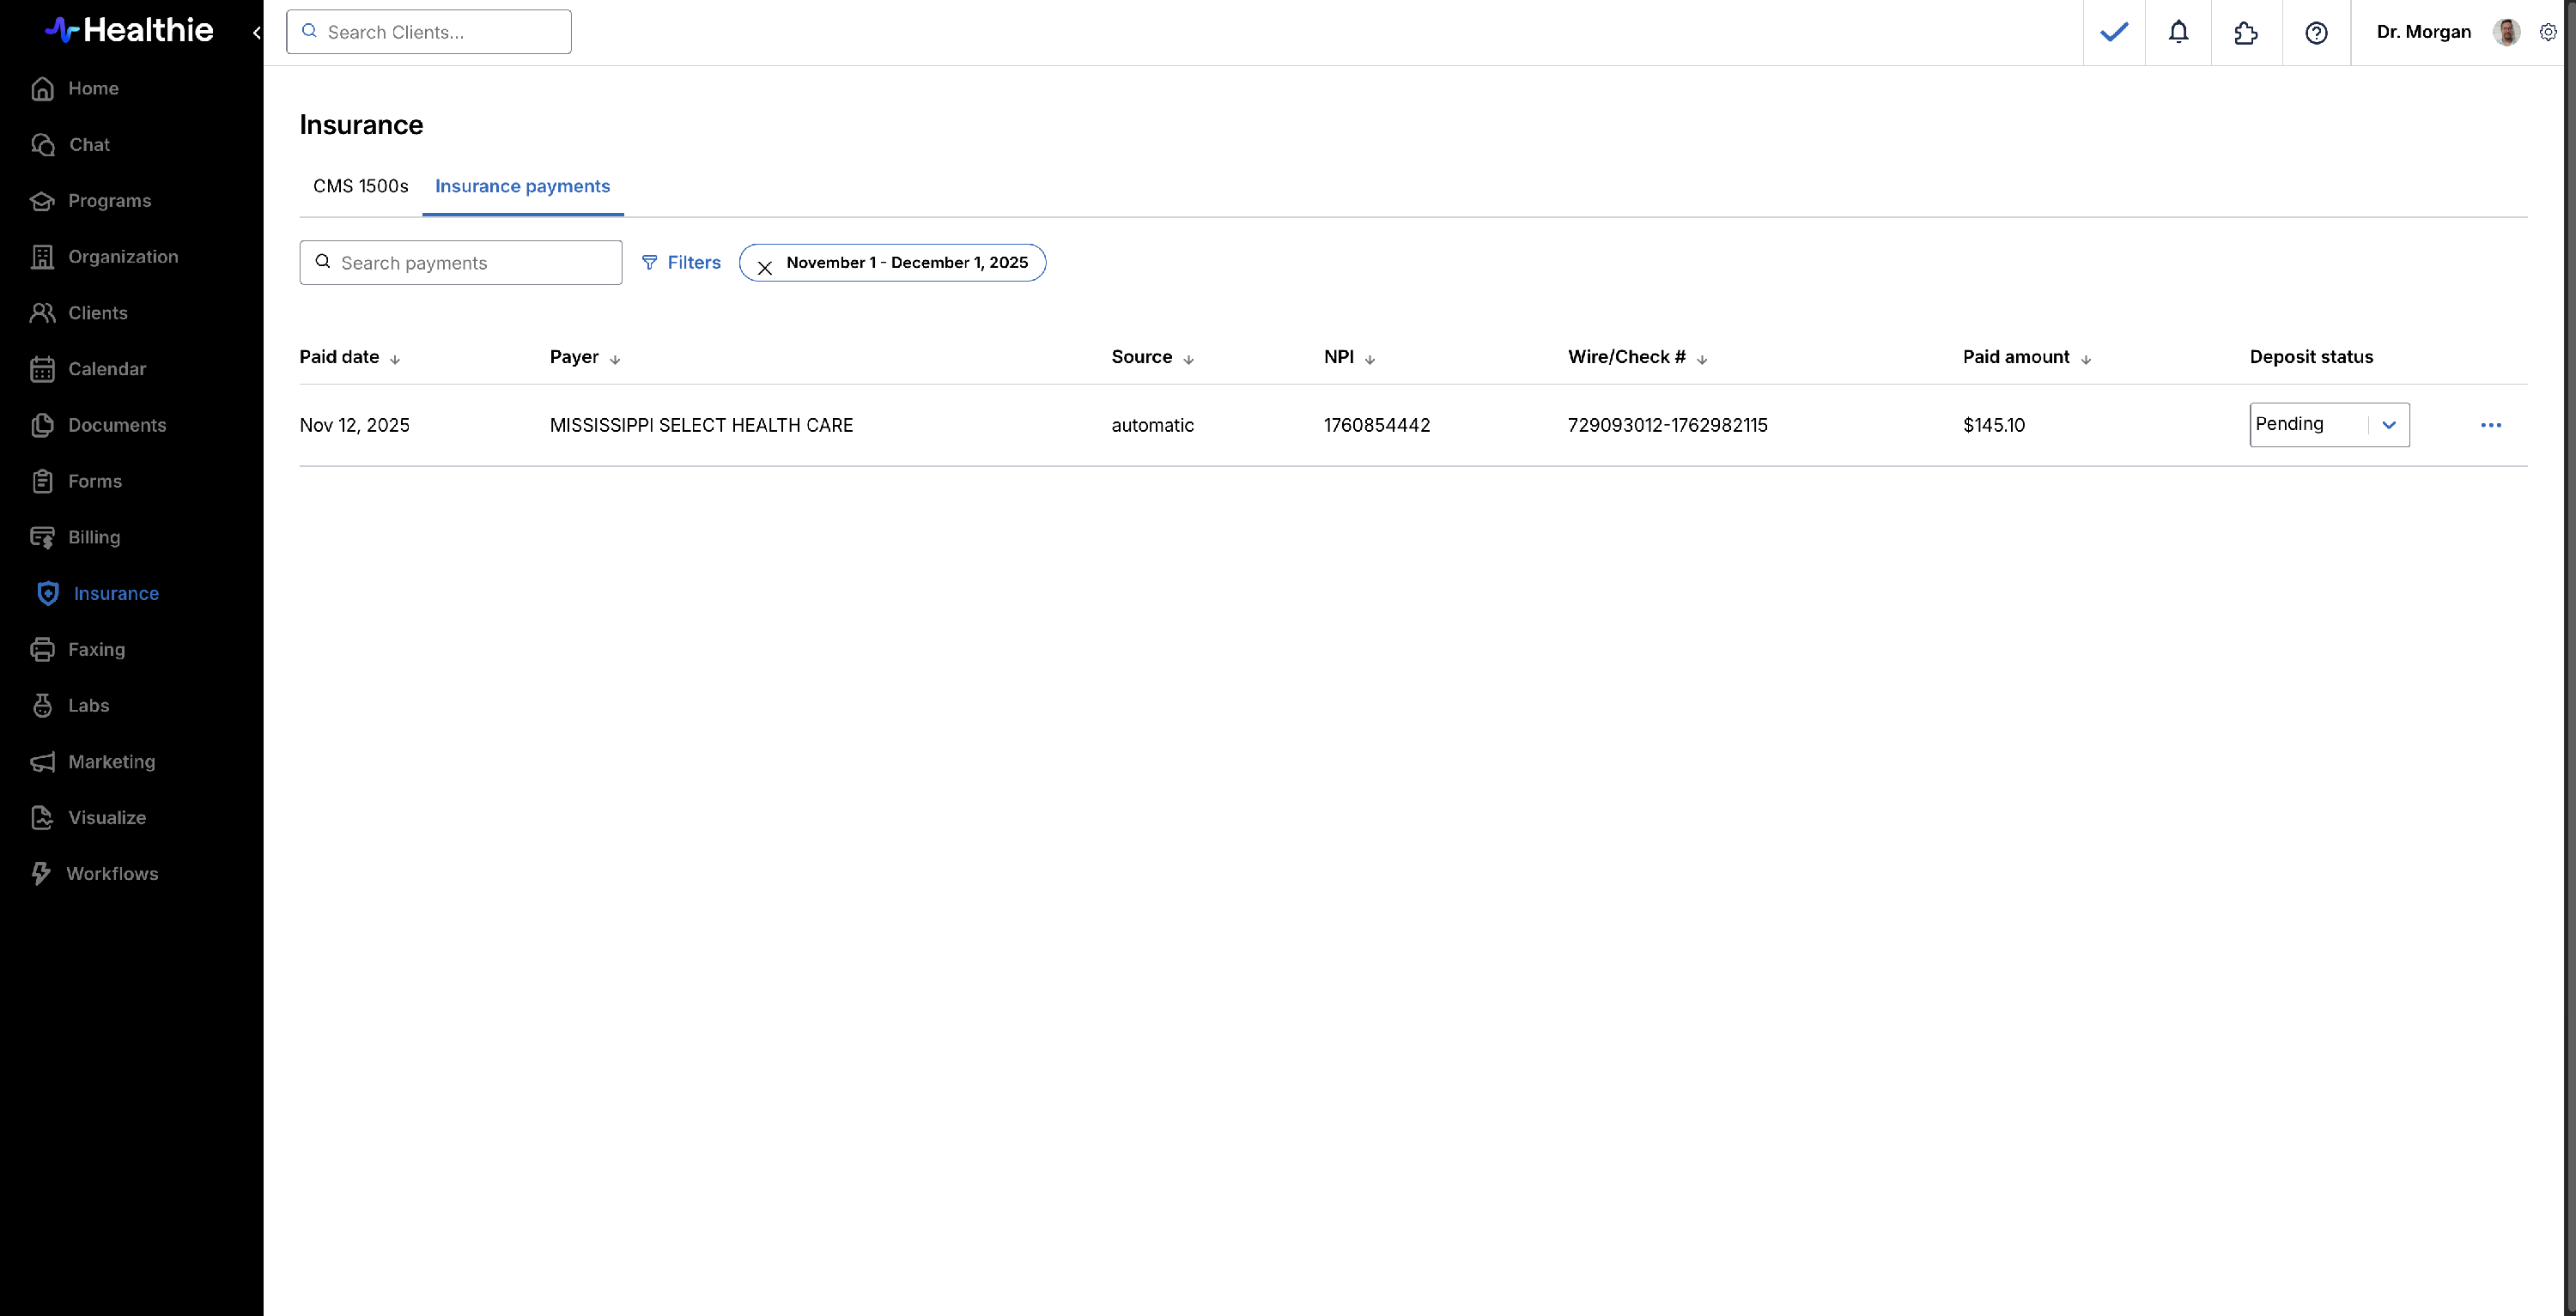Click the blue checkmark tasks icon

pyautogui.click(x=2113, y=32)
